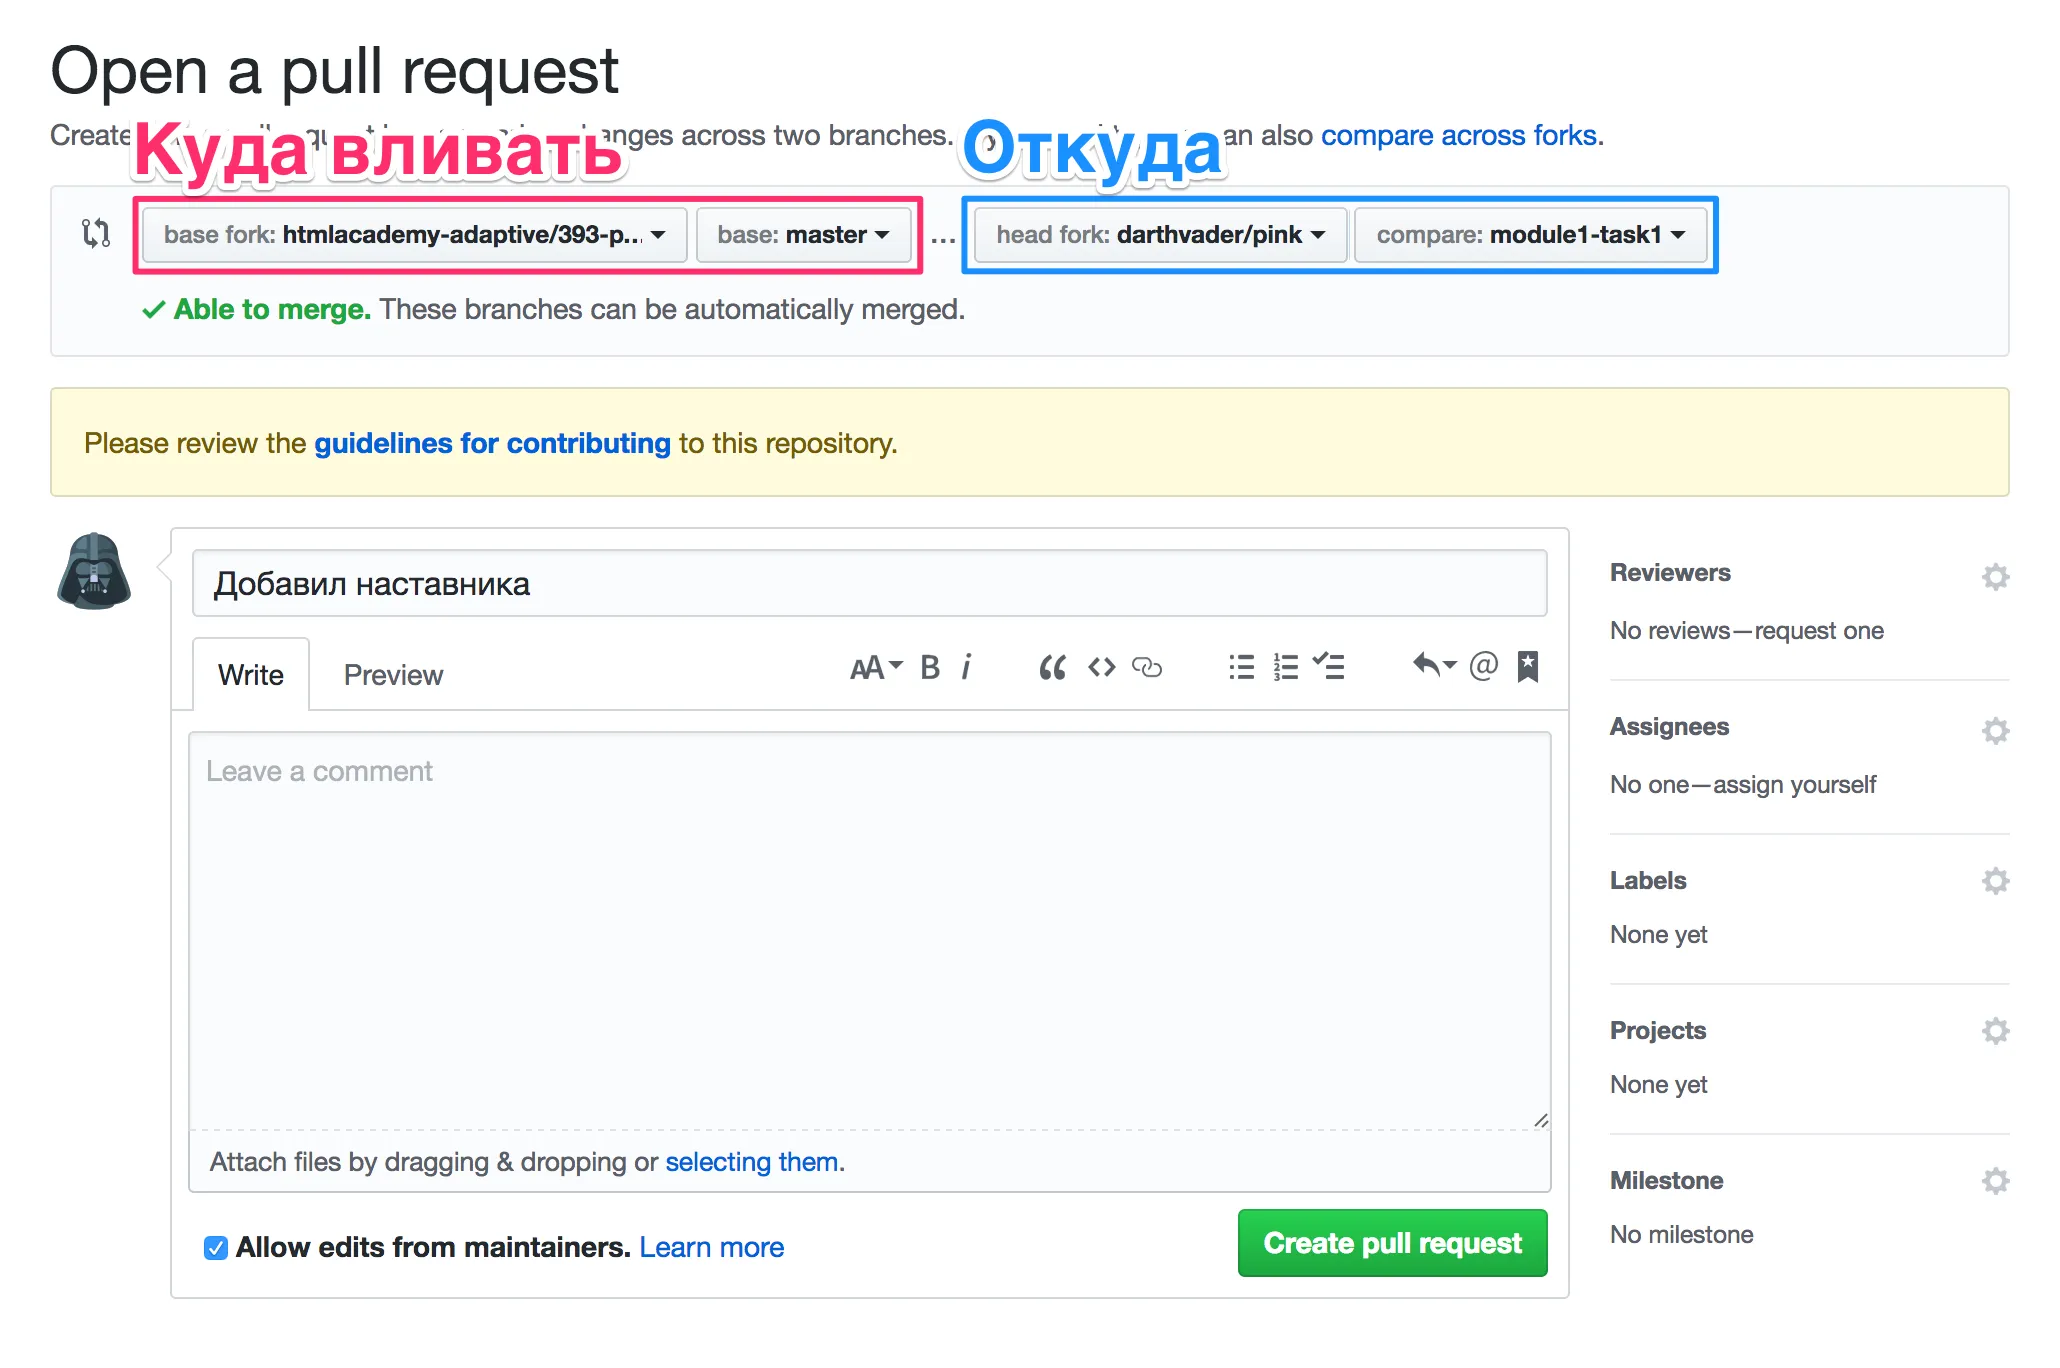Open the compare: module1-task1 dropdown
The image size is (2060, 1368).
pyautogui.click(x=1531, y=235)
